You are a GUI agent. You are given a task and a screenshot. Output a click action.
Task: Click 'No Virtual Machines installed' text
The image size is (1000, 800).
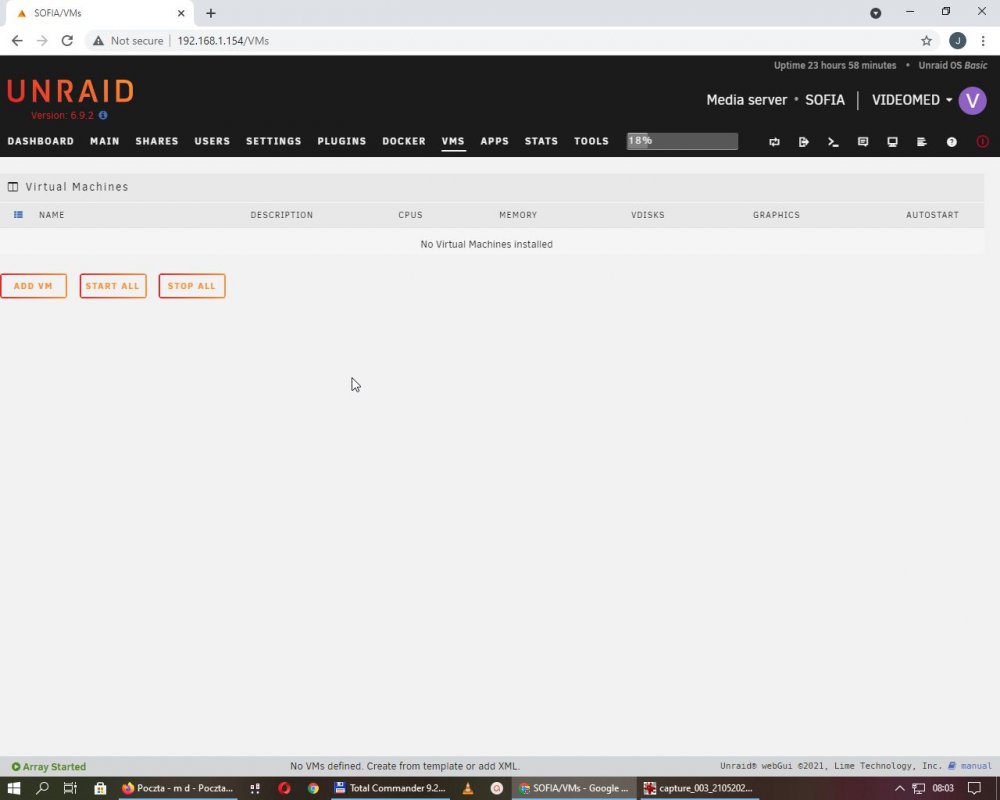(487, 244)
